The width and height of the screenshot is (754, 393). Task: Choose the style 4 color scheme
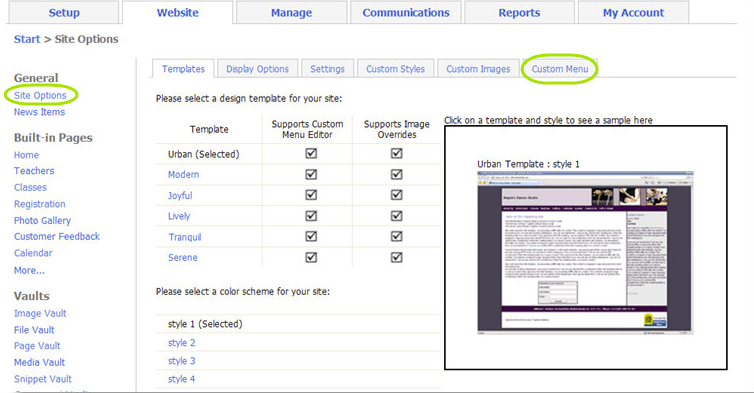tap(181, 379)
